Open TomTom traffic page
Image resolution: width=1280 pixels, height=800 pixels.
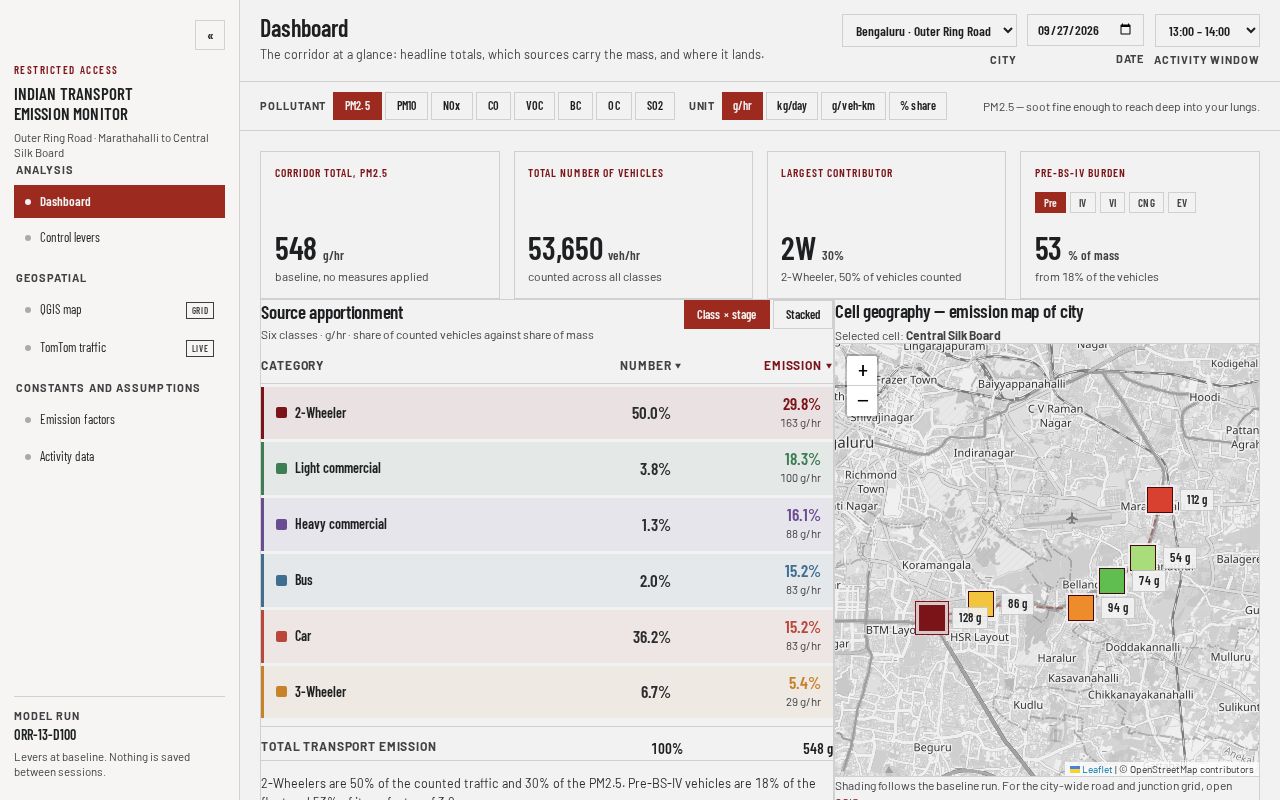tap(119, 348)
